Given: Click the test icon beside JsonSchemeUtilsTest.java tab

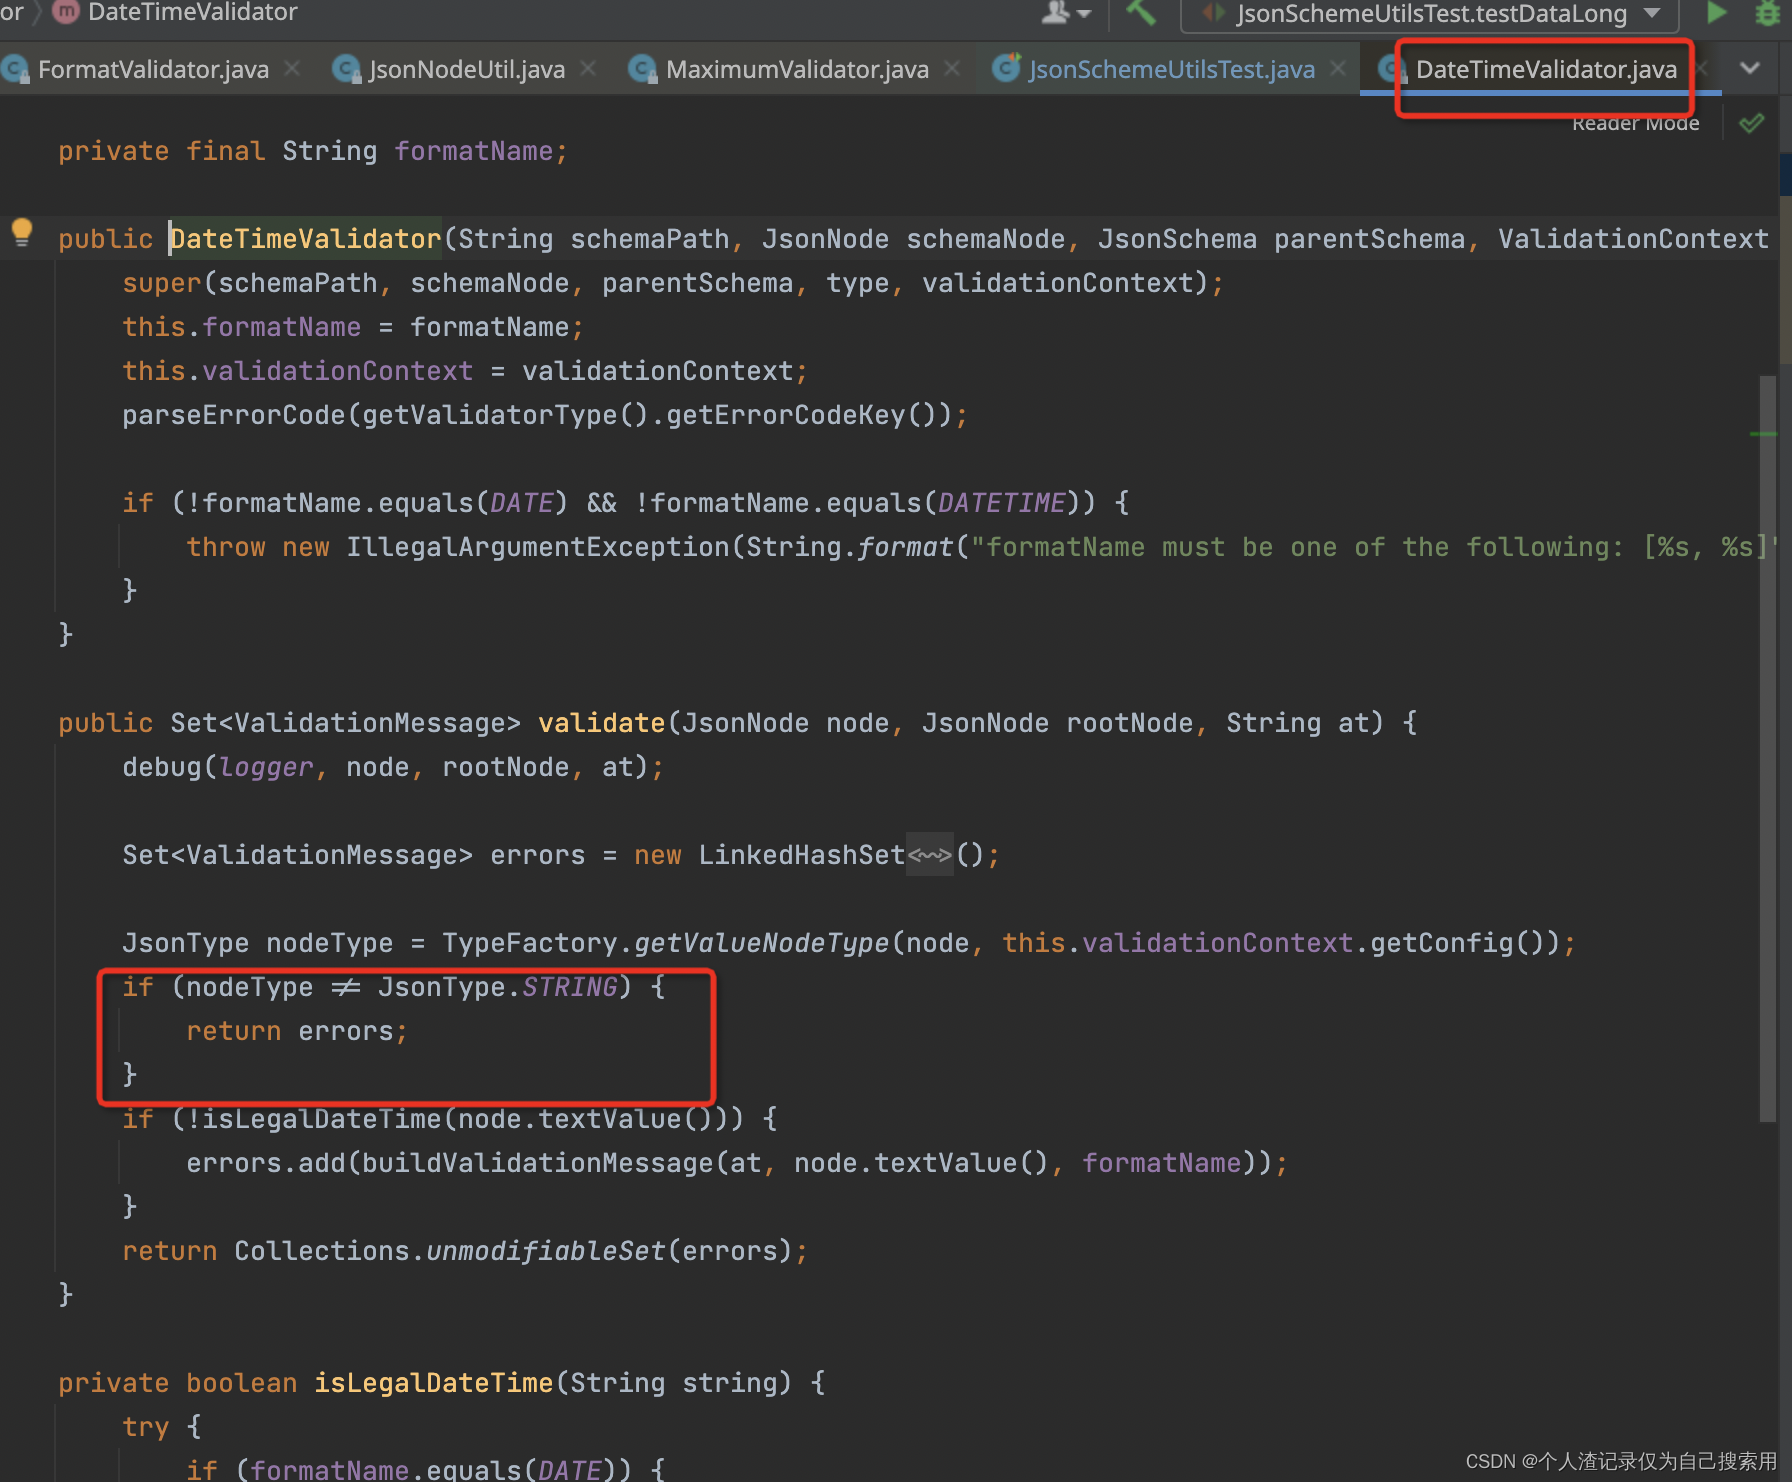Looking at the screenshot, I should [1006, 68].
